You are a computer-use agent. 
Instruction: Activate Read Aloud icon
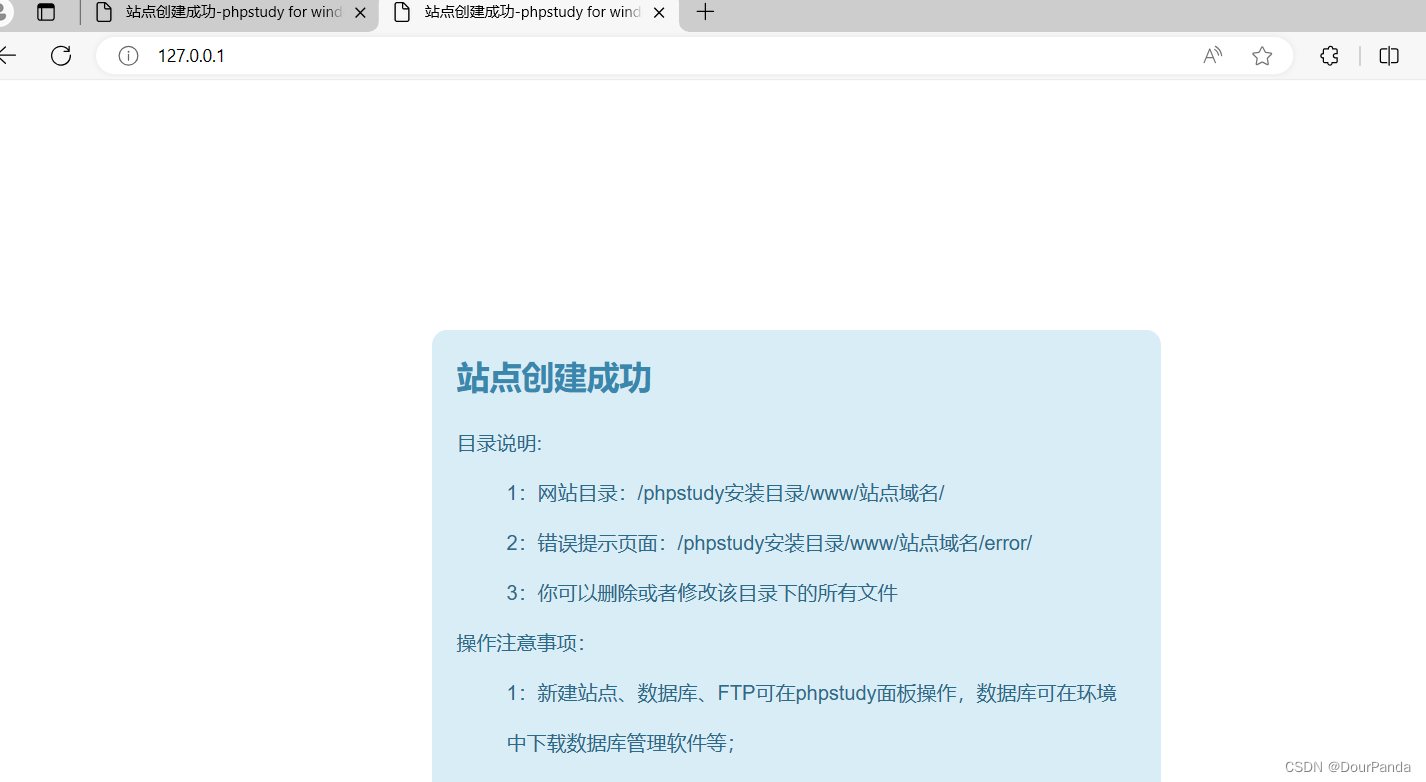click(x=1212, y=56)
